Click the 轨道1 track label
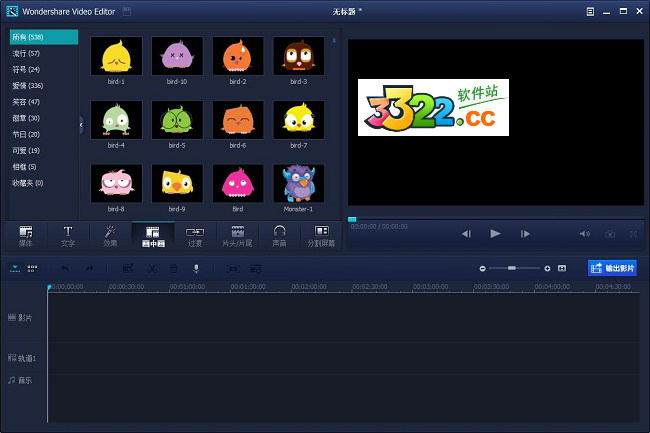 (x=22, y=358)
